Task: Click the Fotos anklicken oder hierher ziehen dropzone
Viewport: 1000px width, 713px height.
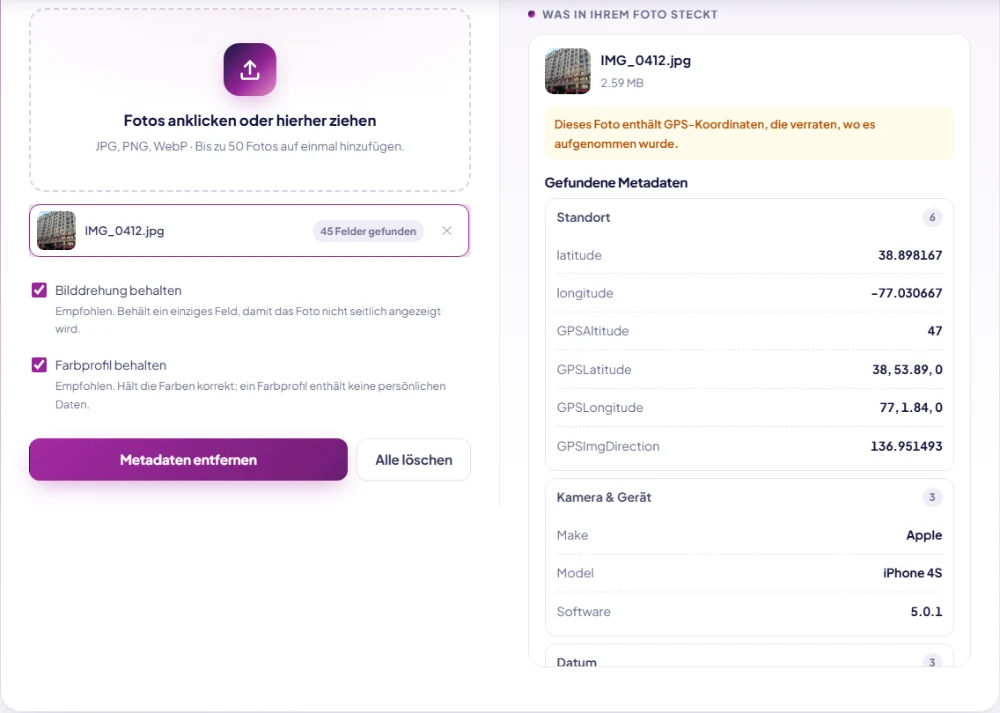Action: [249, 100]
